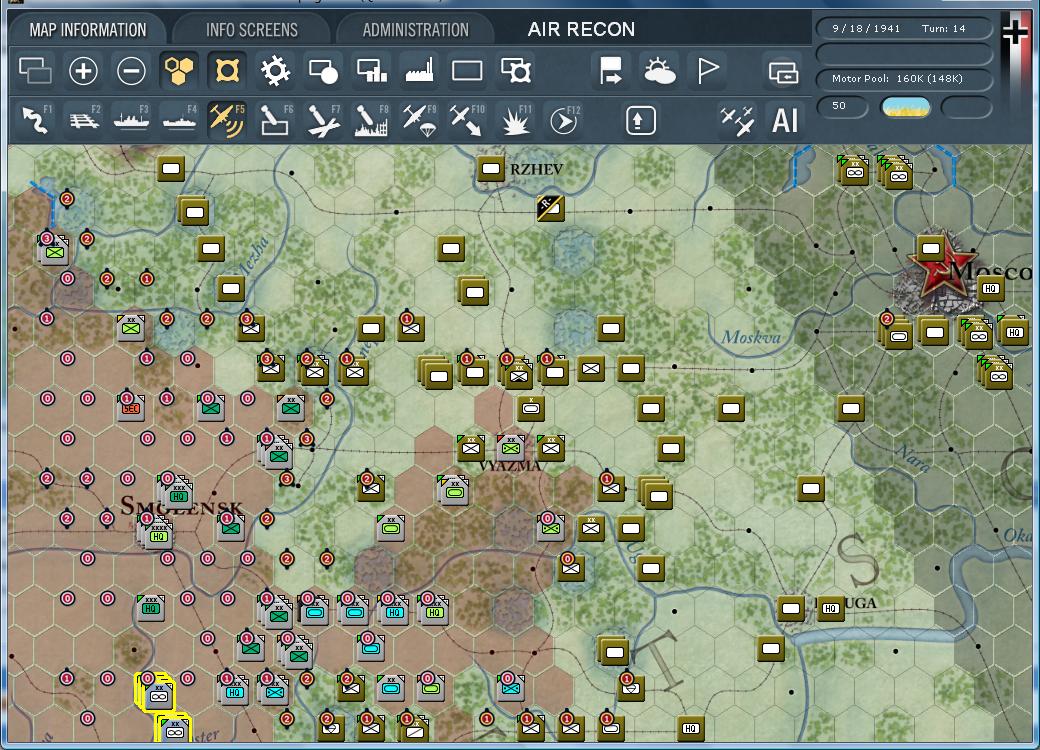Click the F11 explosion attack icon
The image size is (1040, 750).
pos(515,120)
